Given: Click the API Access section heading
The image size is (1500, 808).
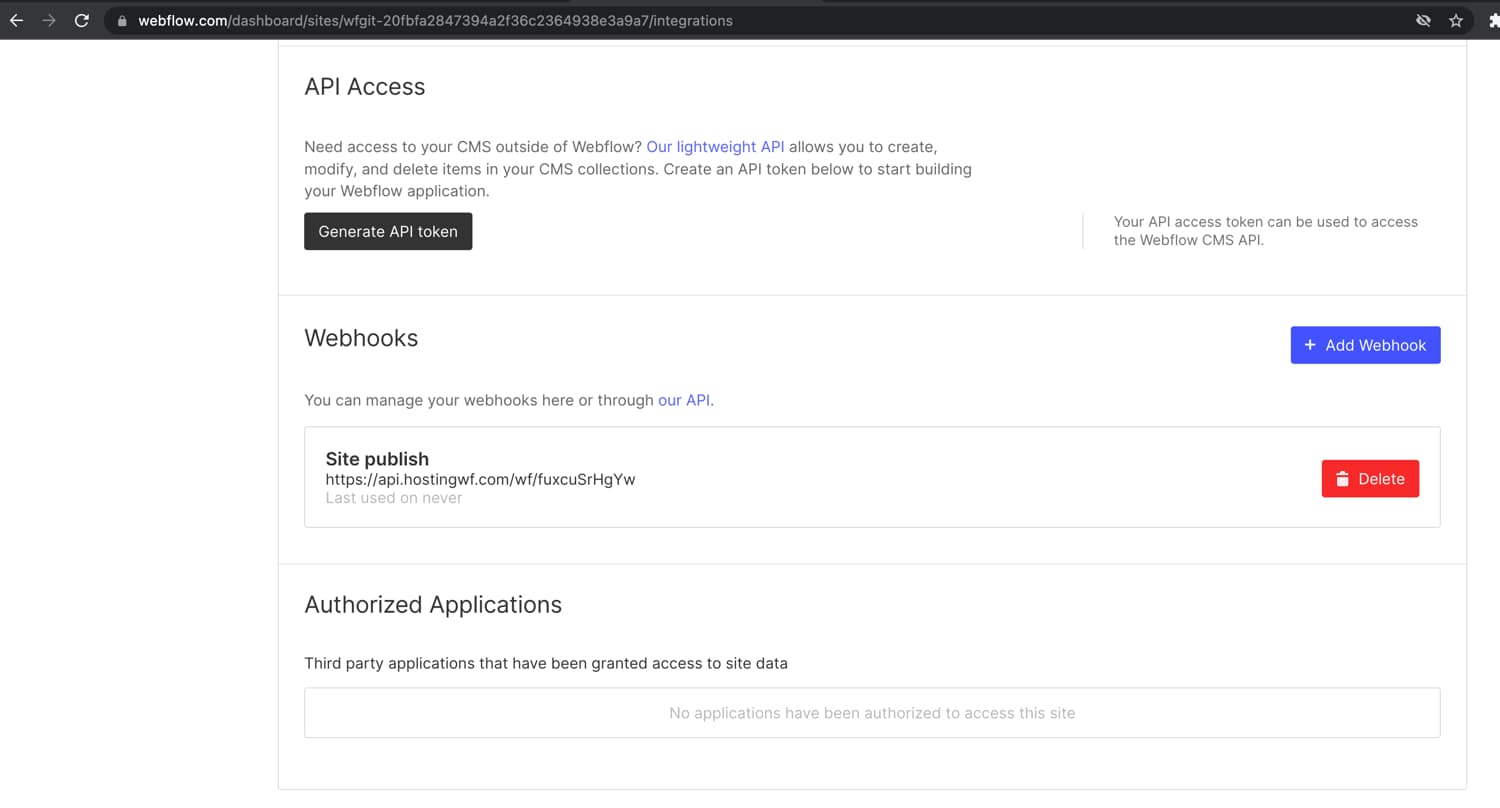Looking at the screenshot, I should (x=365, y=87).
